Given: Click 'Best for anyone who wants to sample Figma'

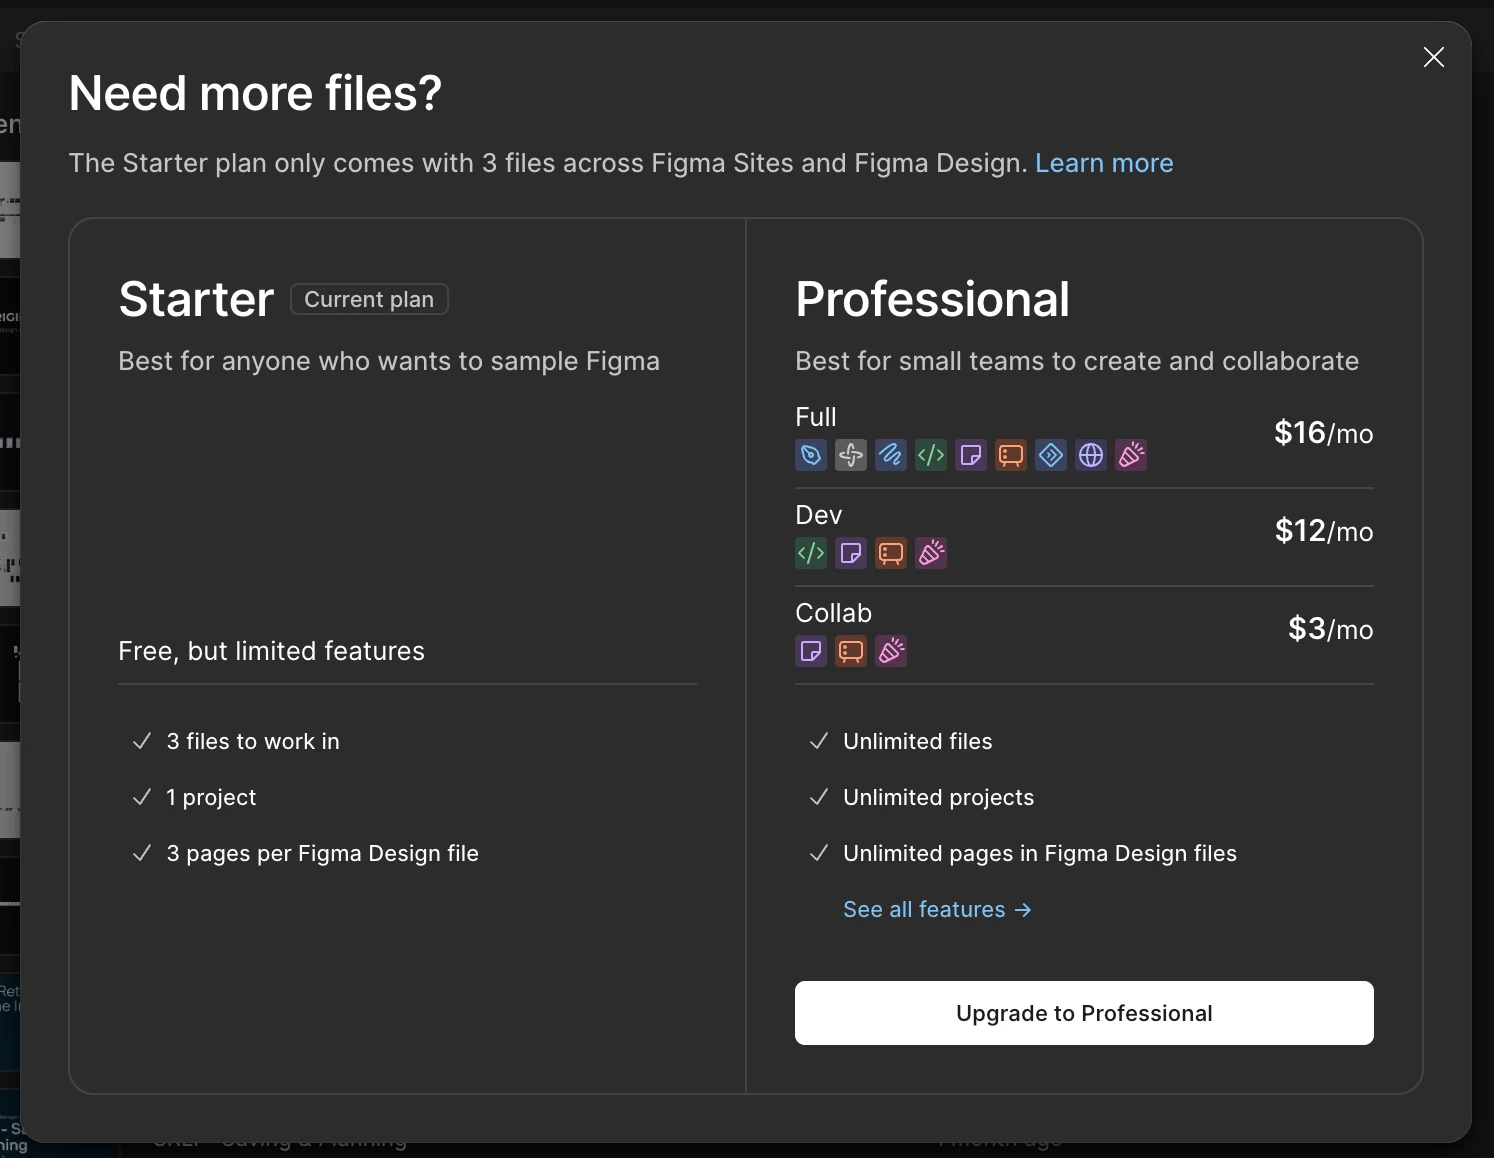Looking at the screenshot, I should point(389,361).
